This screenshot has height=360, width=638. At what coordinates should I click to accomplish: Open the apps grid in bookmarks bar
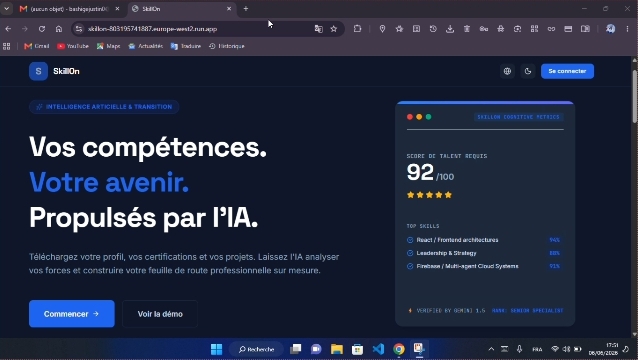click(x=7, y=46)
